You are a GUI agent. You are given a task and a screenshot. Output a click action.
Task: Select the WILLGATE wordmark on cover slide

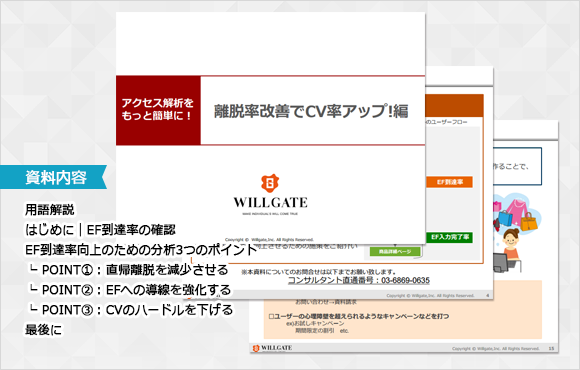click(x=270, y=203)
